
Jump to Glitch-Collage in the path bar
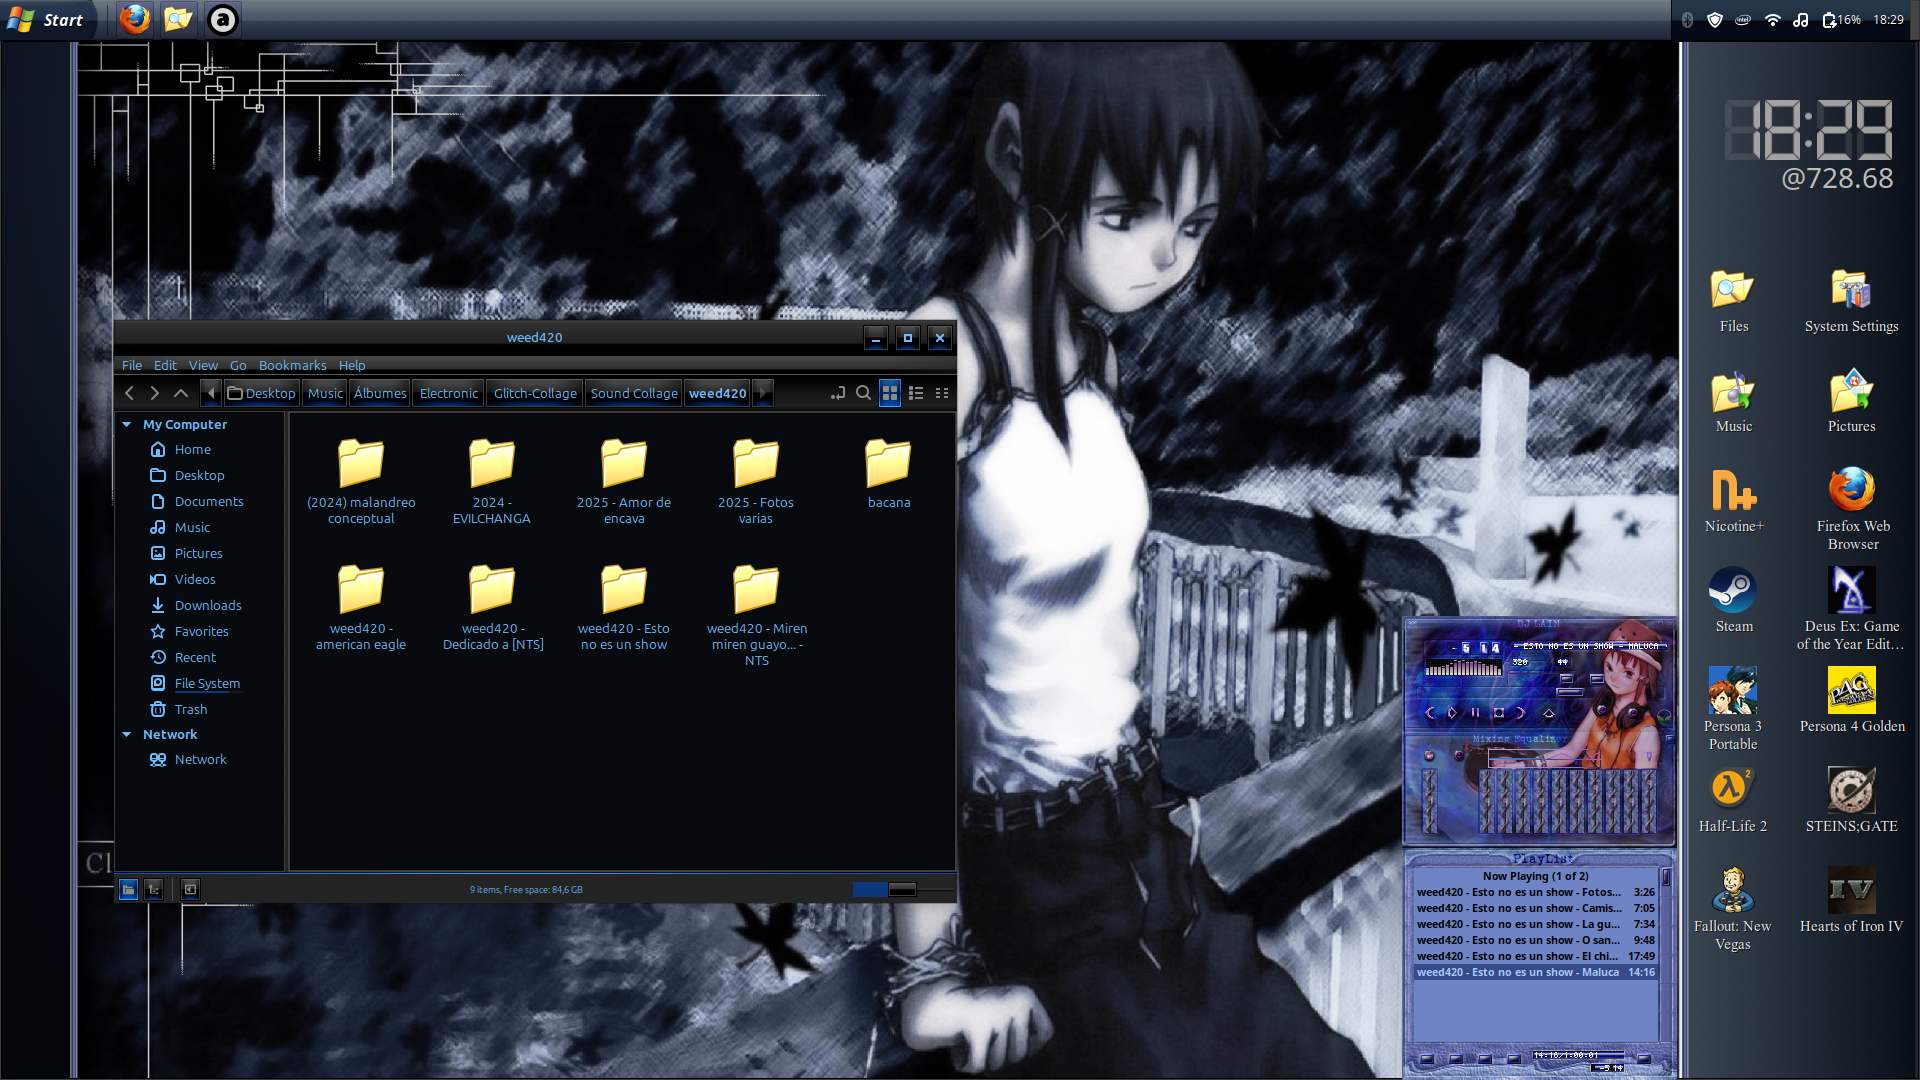point(535,393)
